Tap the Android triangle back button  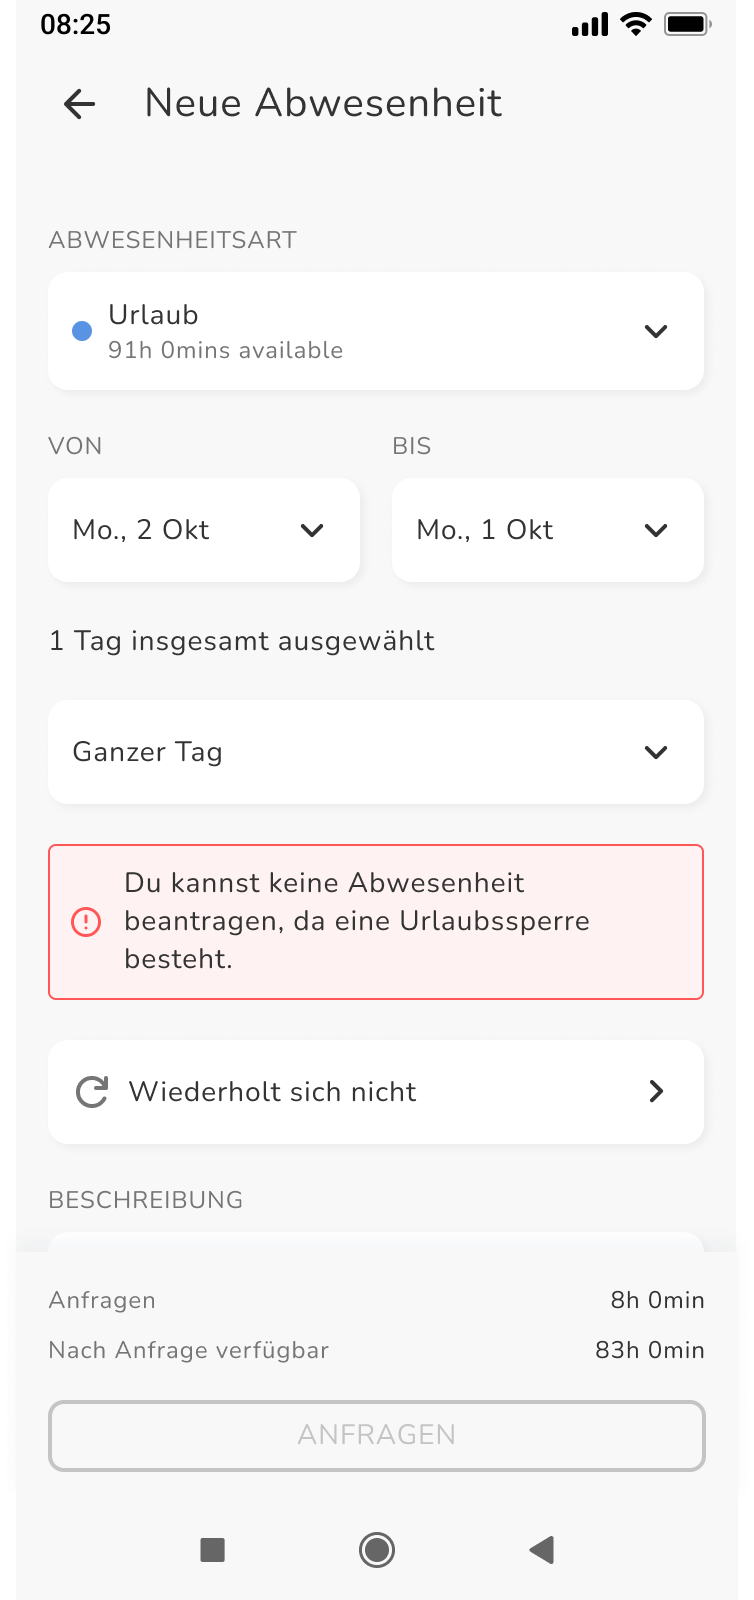pos(541,1550)
